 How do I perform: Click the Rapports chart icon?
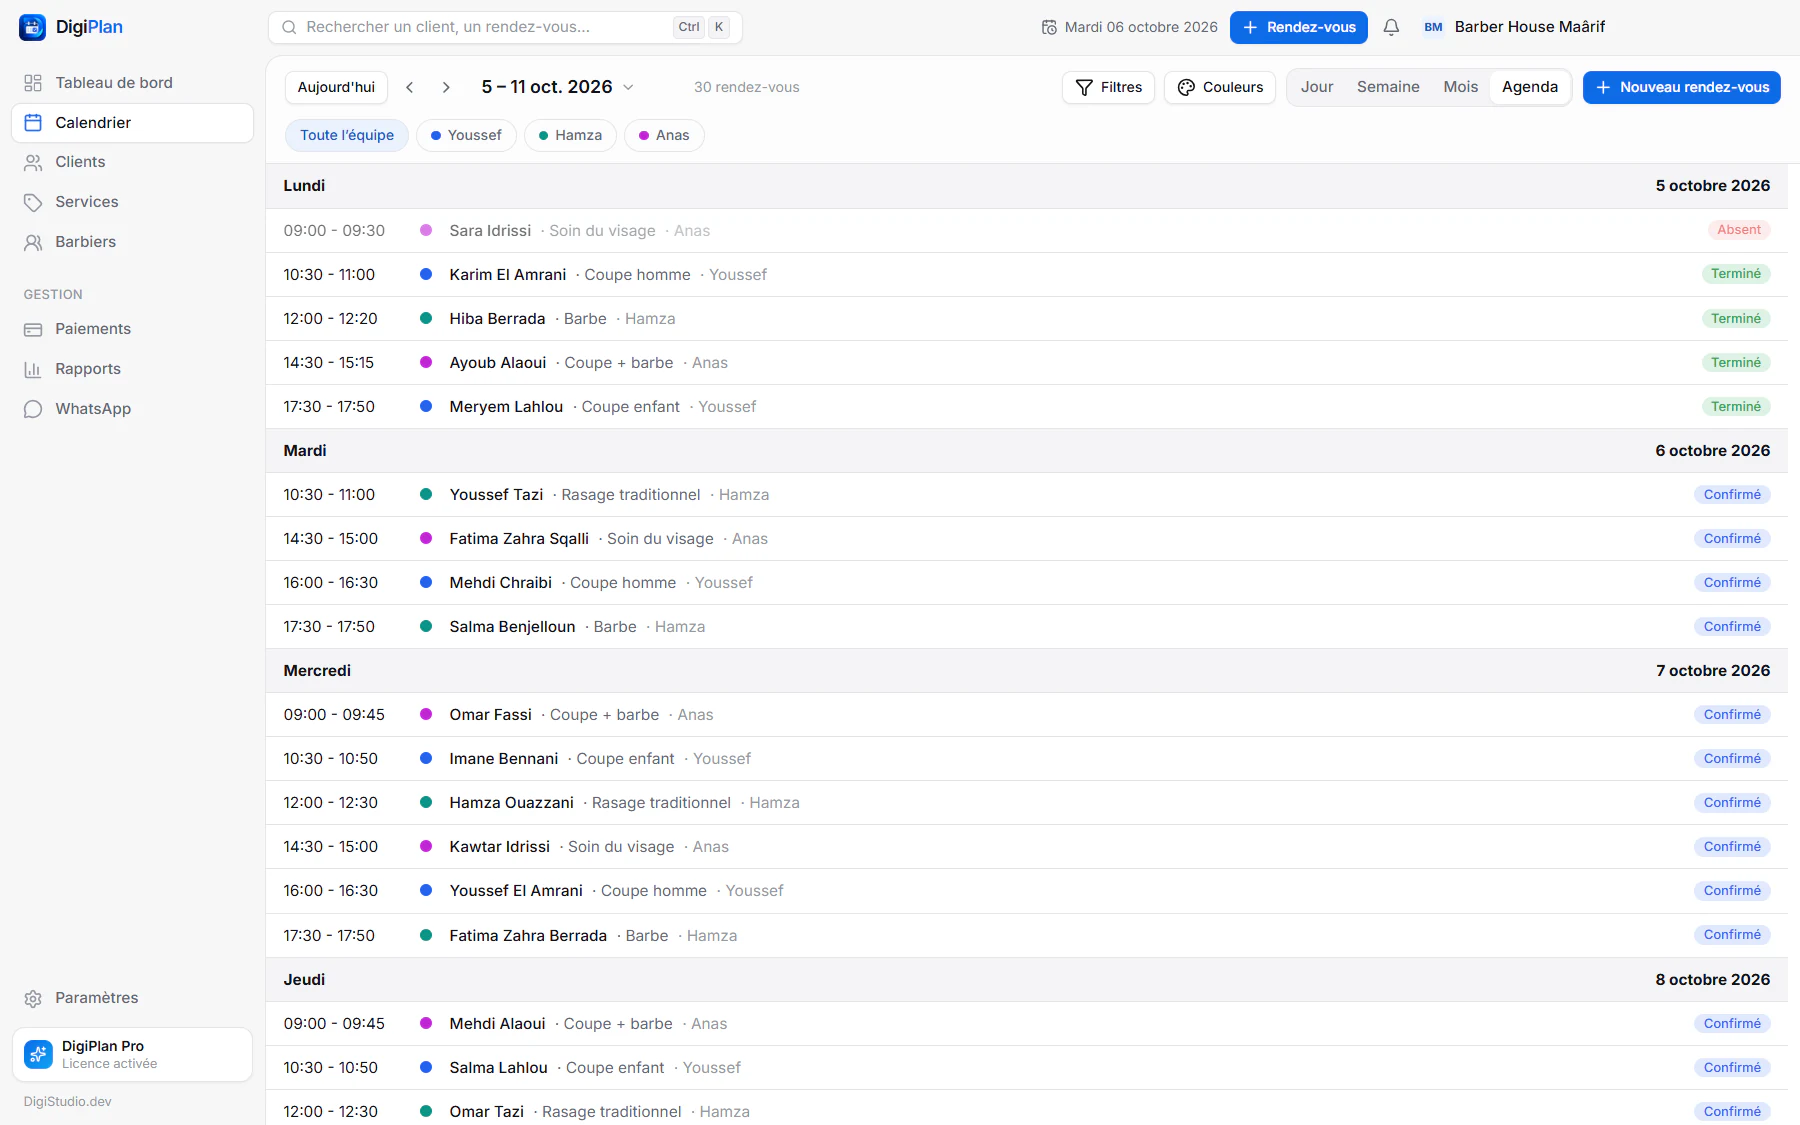[x=33, y=369]
